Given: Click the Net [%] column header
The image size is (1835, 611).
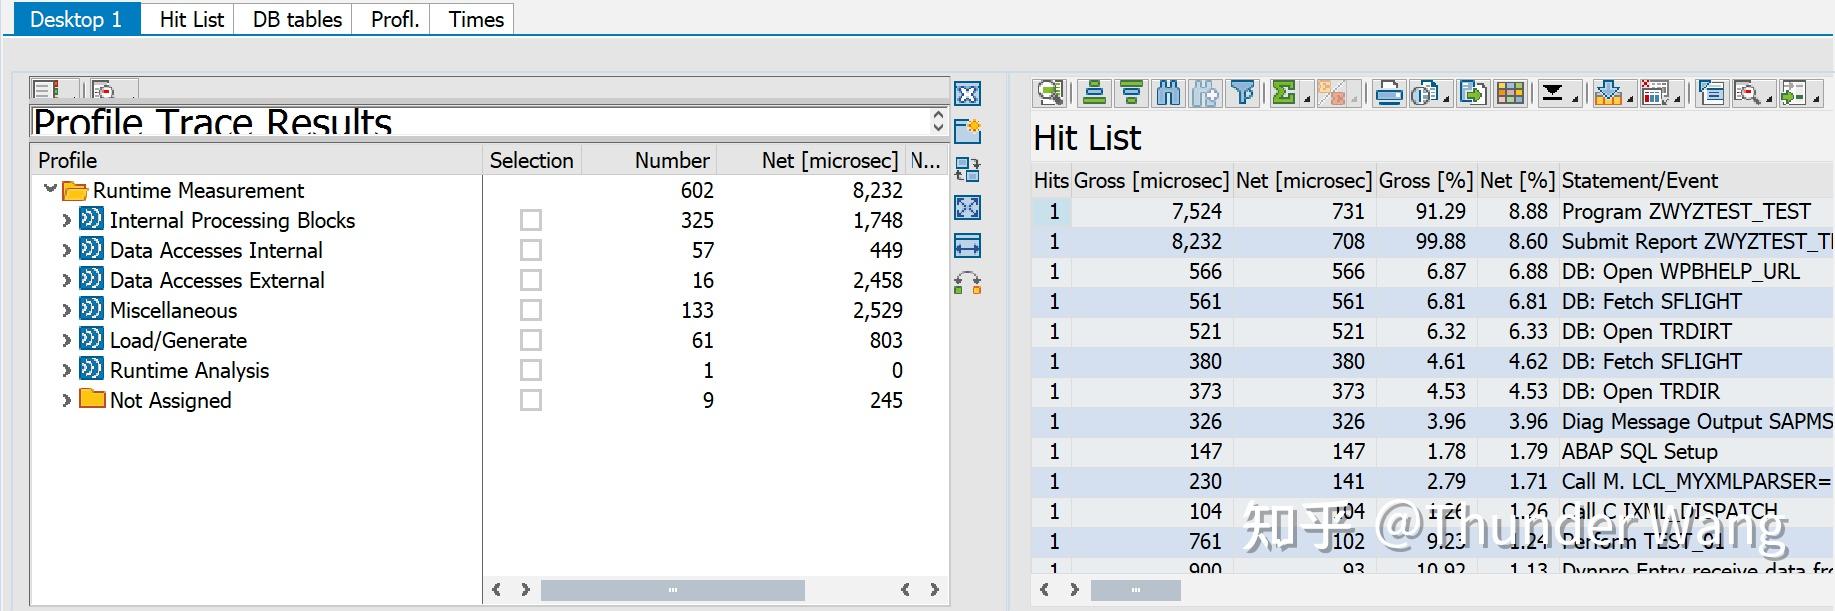Looking at the screenshot, I should 1516,181.
